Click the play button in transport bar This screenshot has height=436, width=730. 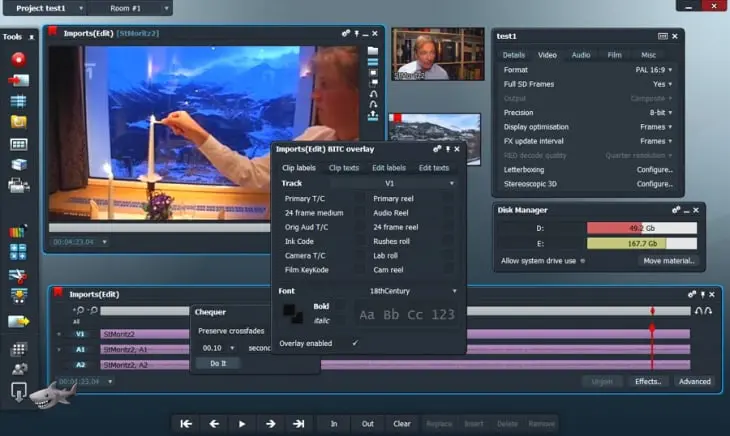point(241,424)
